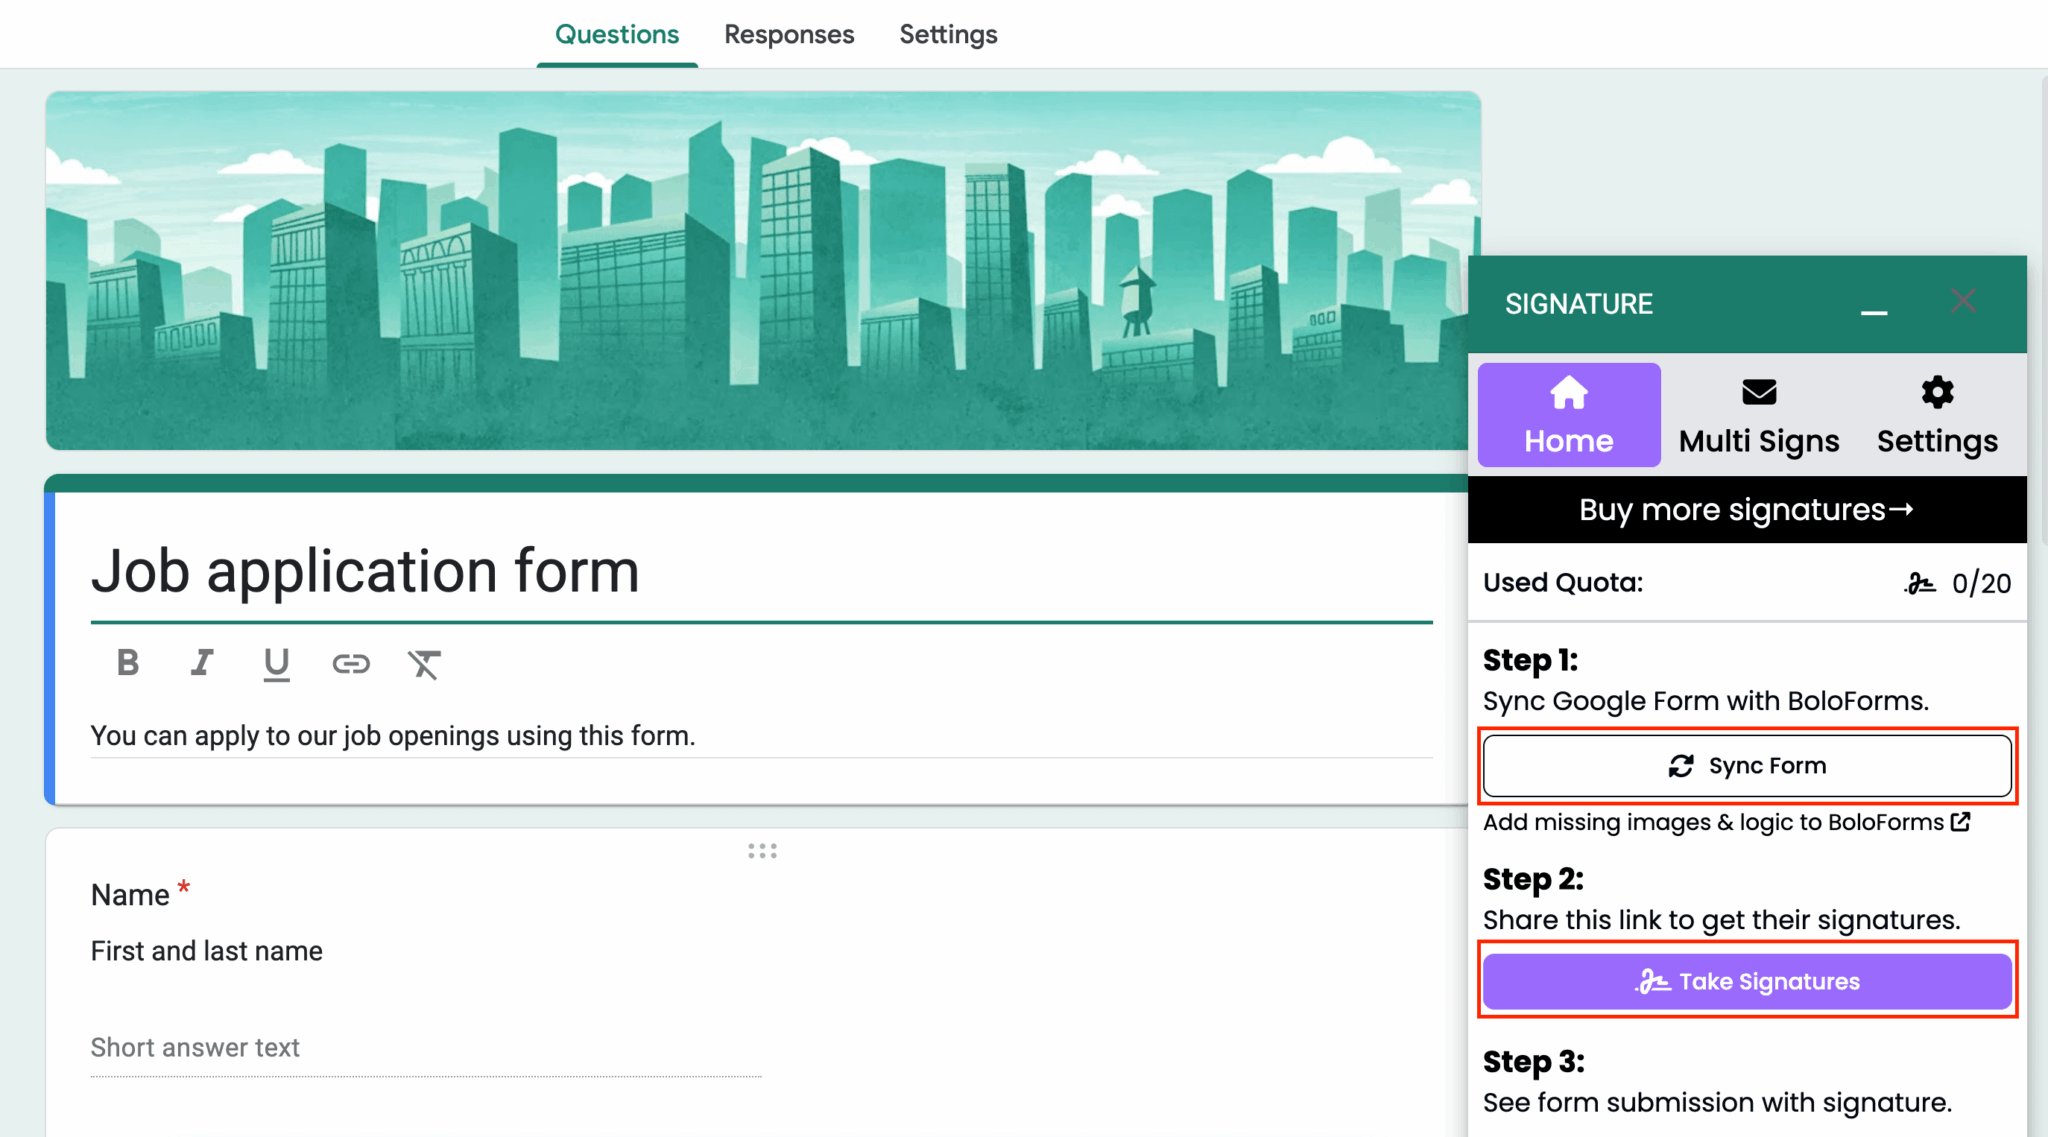Screen dimensions: 2048x1137
Task: Switch to the Settings tab of the form
Action: coord(947,33)
